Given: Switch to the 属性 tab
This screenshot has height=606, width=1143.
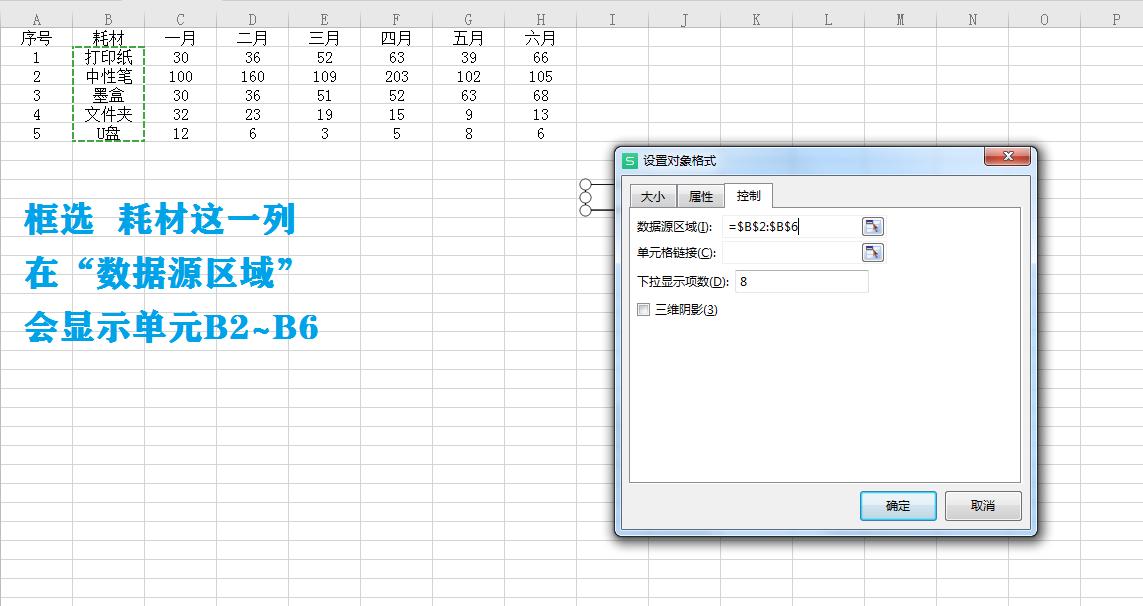Looking at the screenshot, I should (700, 196).
